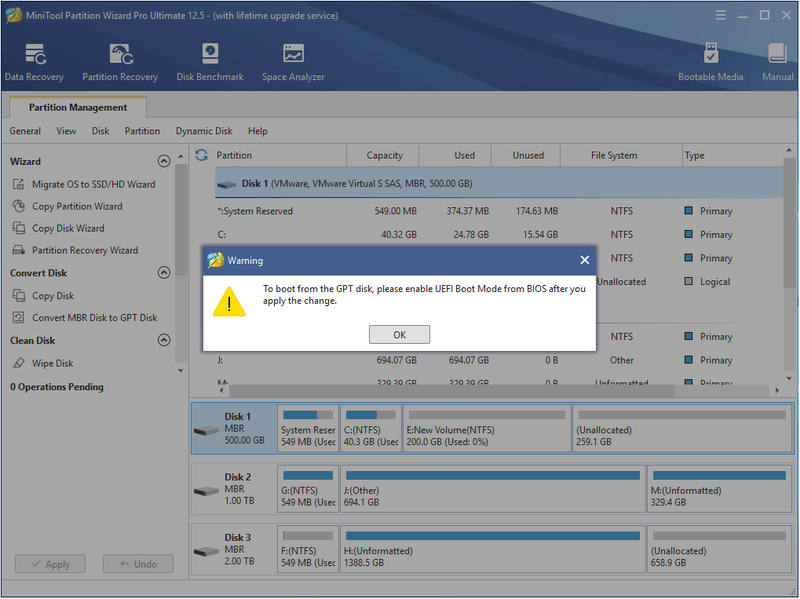
Task: Open Bootable Media builder
Action: pos(710,62)
